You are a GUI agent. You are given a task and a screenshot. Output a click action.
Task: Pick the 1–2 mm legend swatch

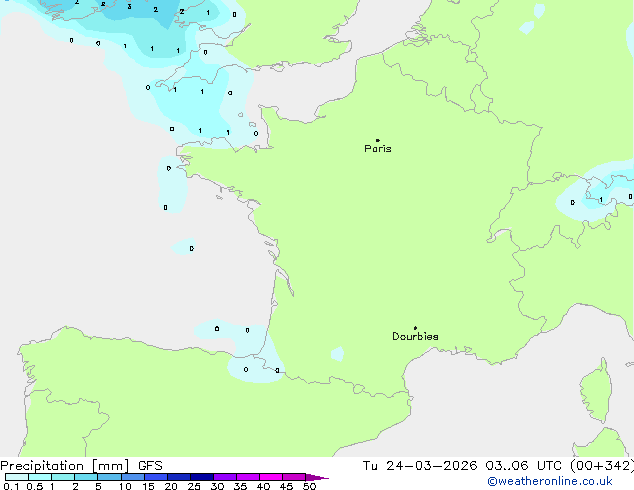pyautogui.click(x=63, y=477)
